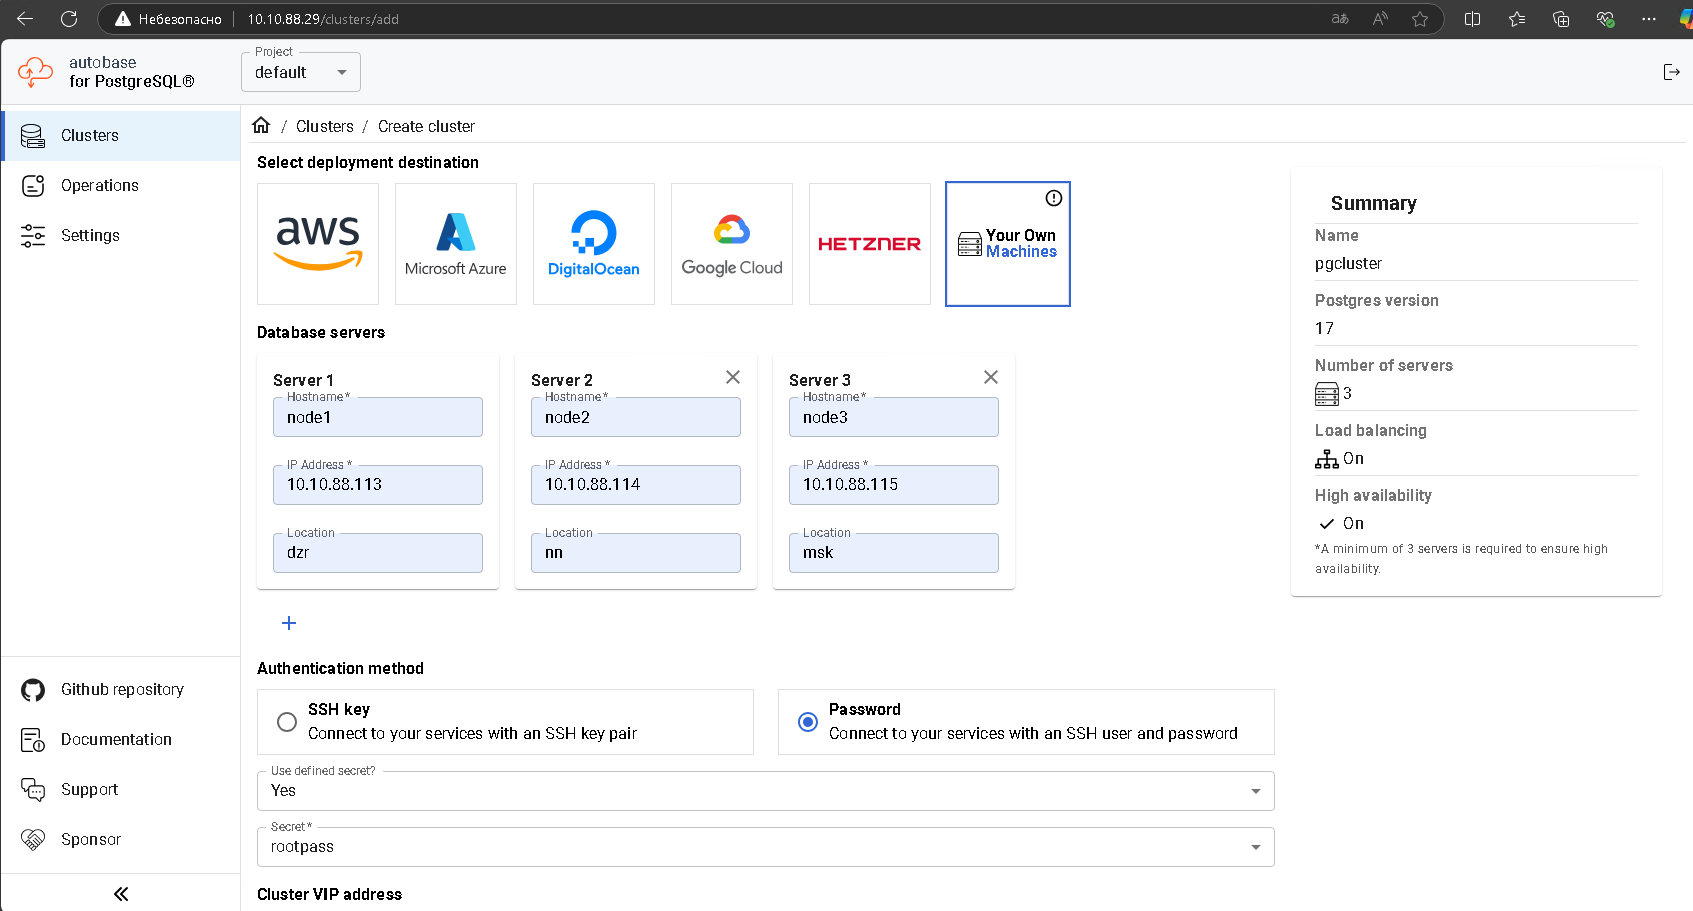Remove Server 3 with its X

pos(991,377)
